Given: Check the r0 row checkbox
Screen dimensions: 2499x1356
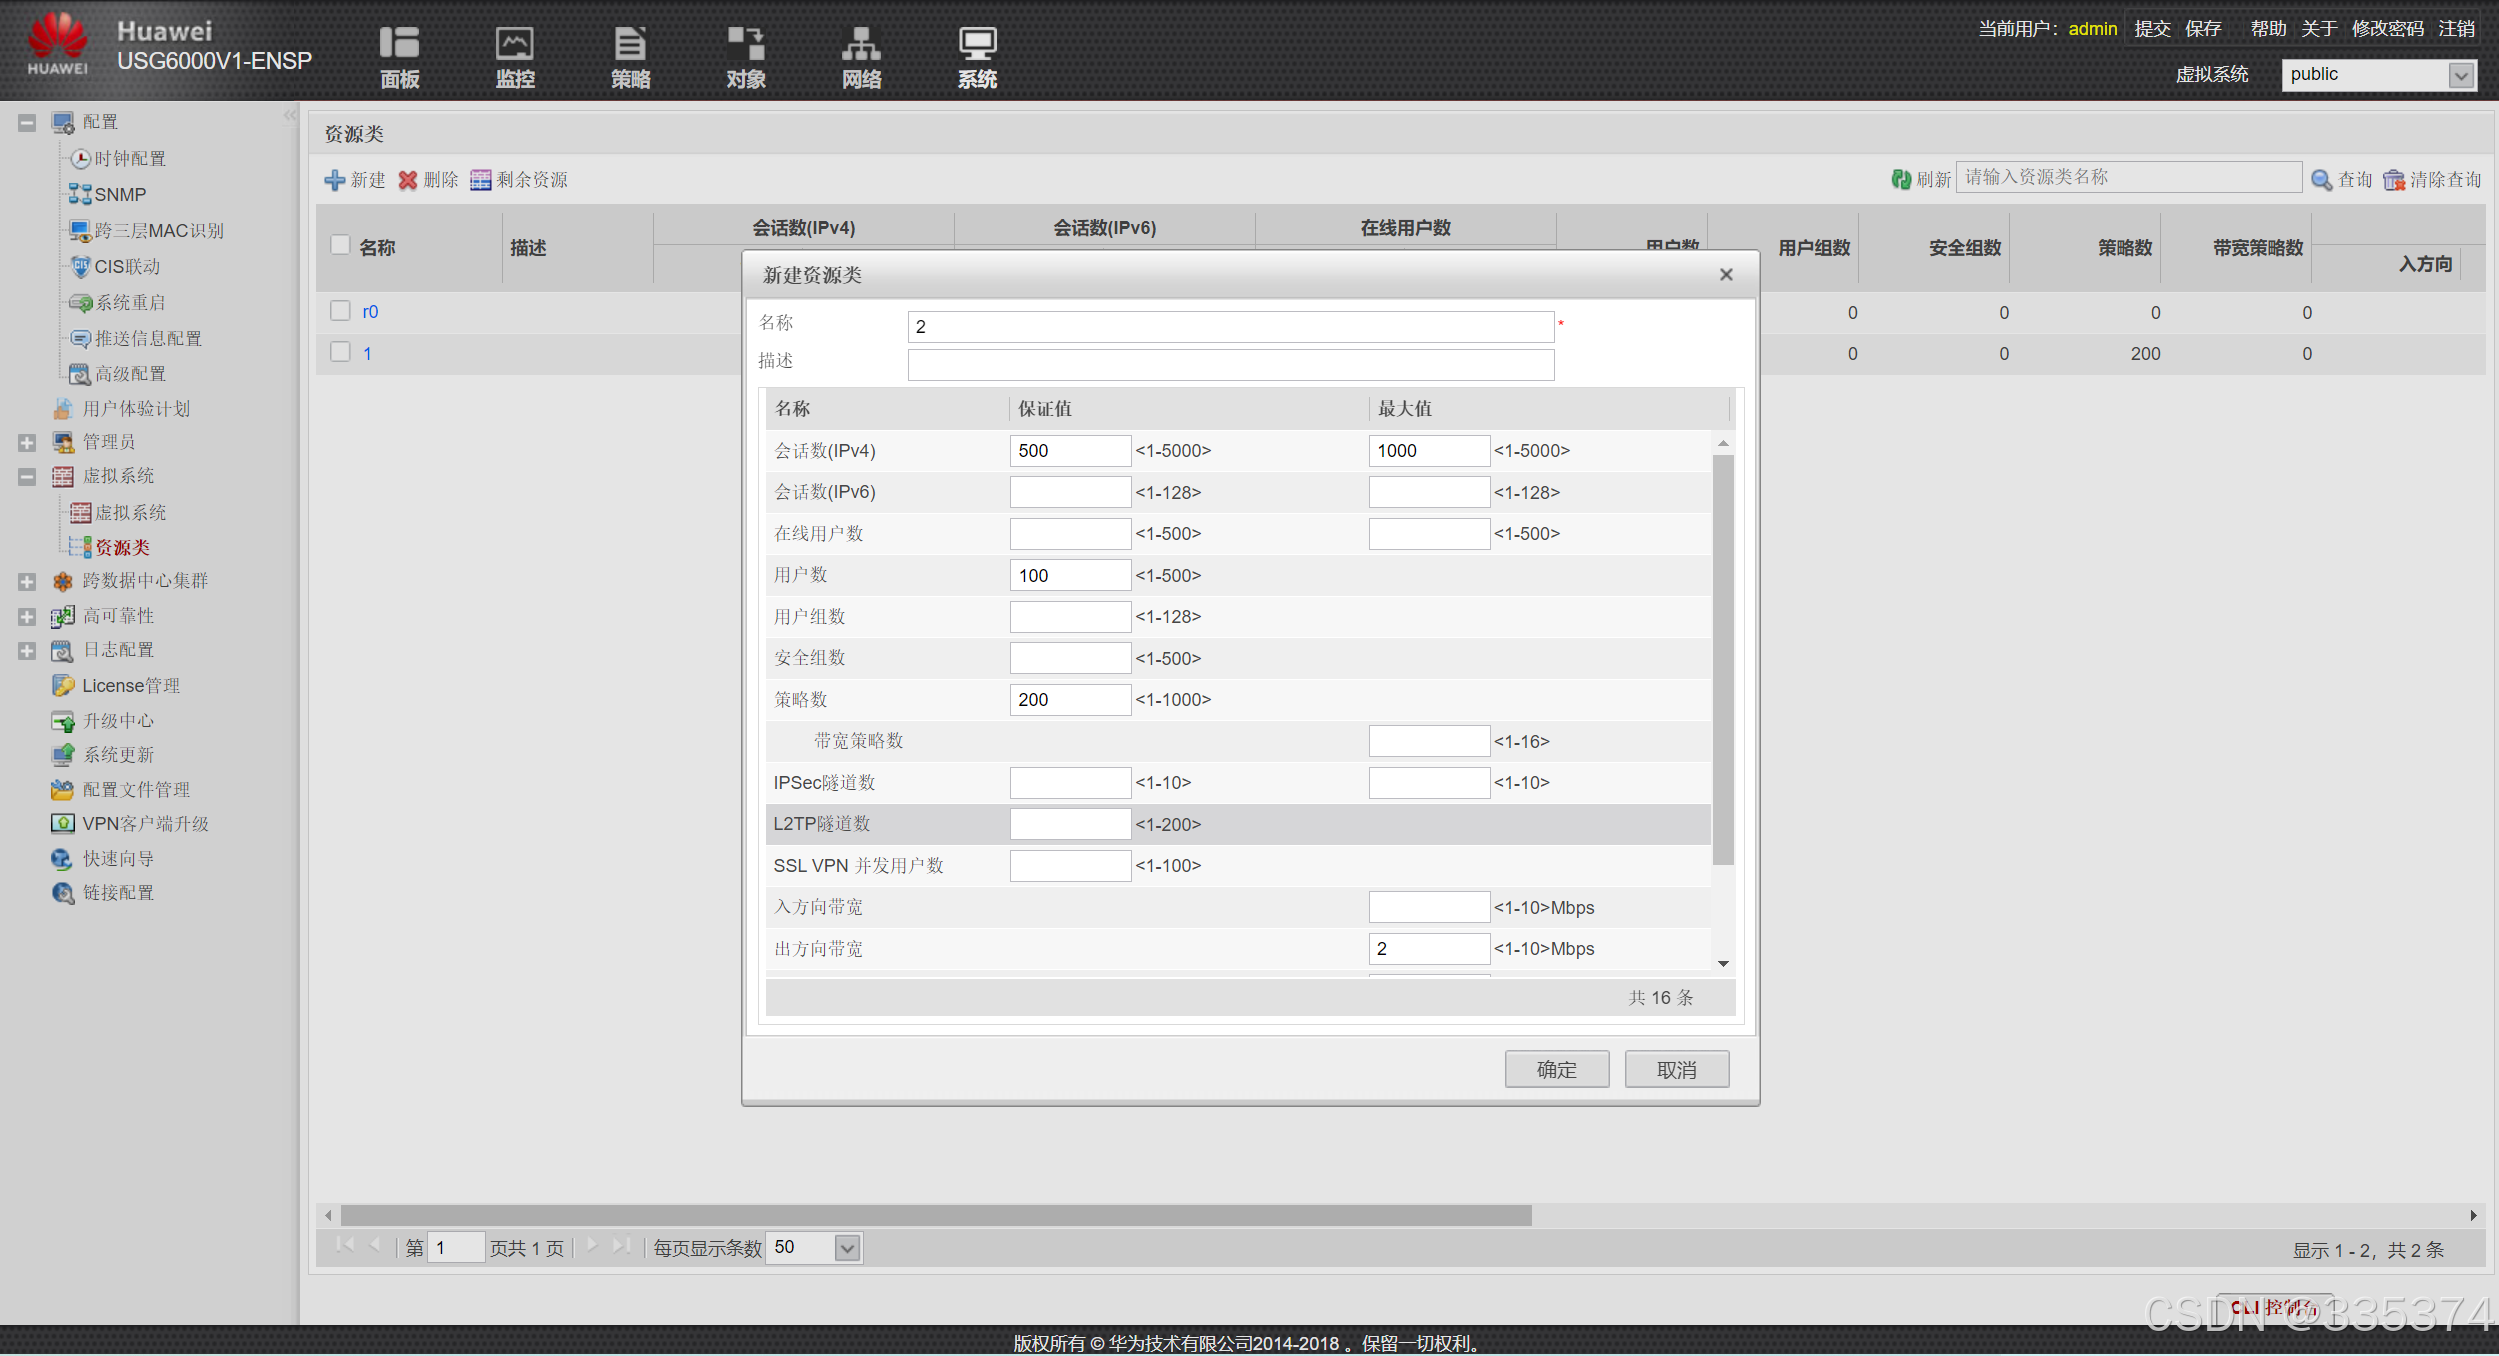Looking at the screenshot, I should pos(340,311).
